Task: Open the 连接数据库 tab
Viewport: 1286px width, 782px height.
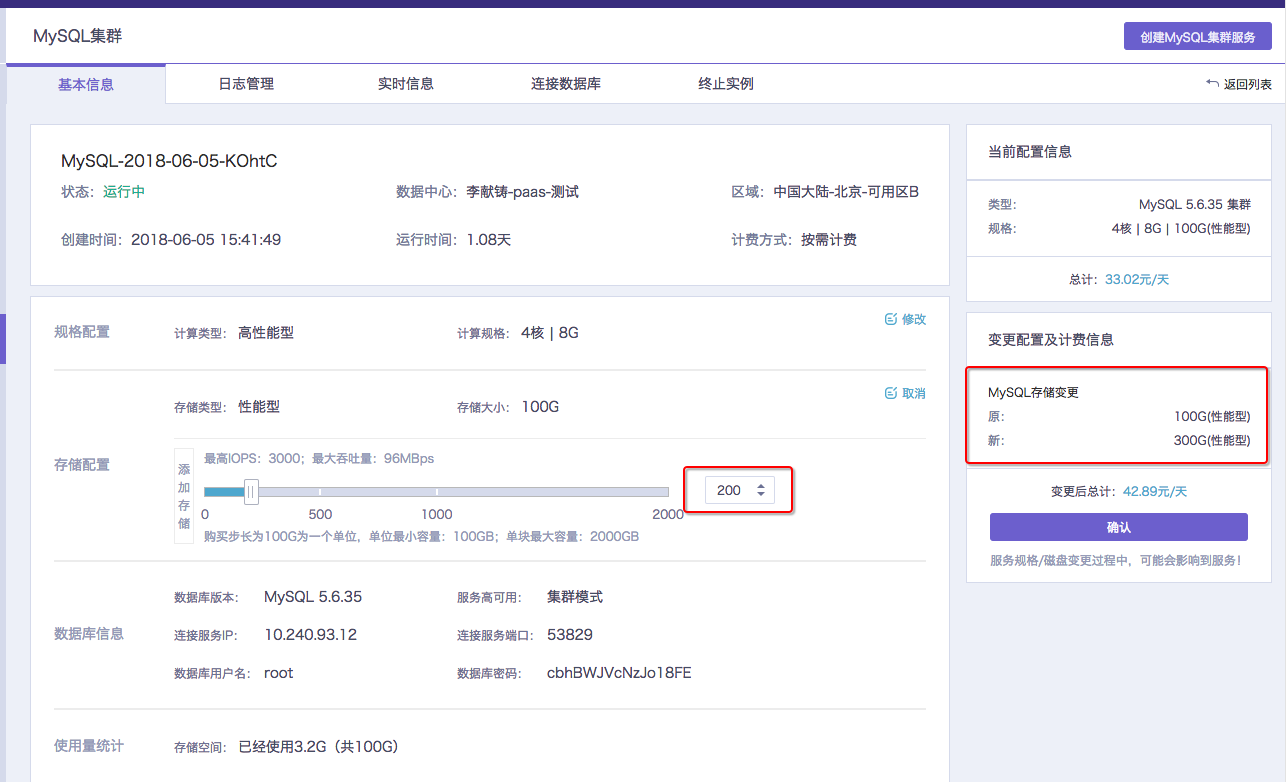Action: (566, 84)
